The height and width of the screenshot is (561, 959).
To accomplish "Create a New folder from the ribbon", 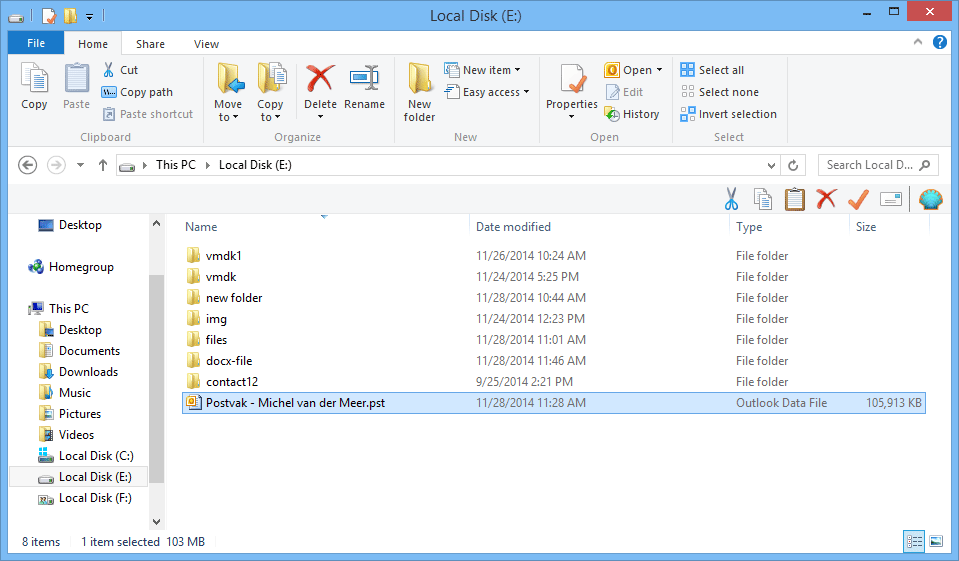I will click(x=420, y=92).
